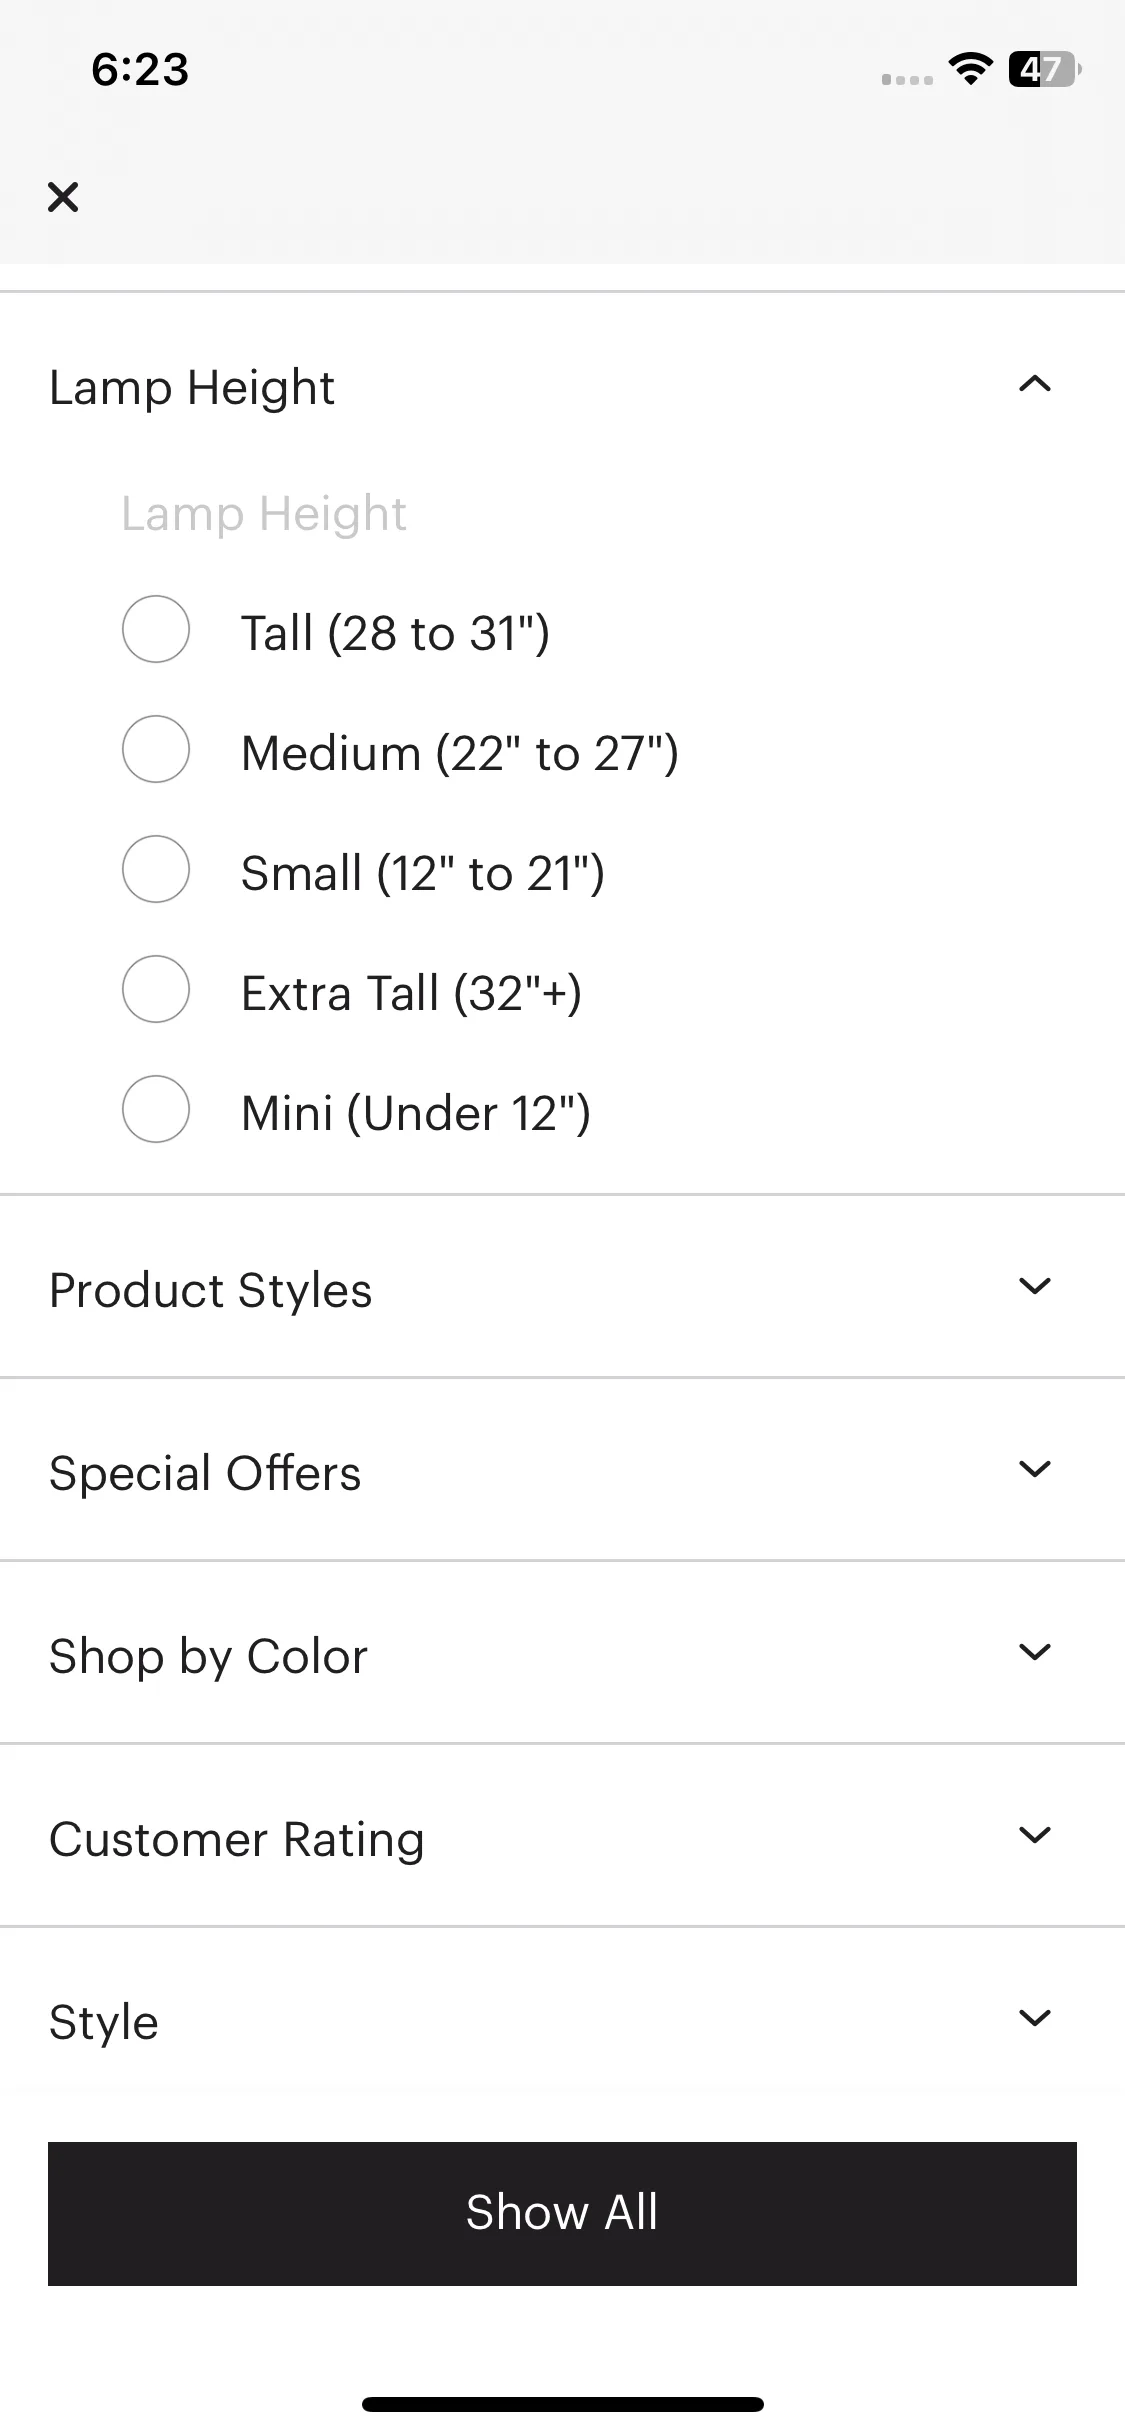Select Medium (22" to 27") radio button
The height and width of the screenshot is (2436, 1125).
click(156, 749)
